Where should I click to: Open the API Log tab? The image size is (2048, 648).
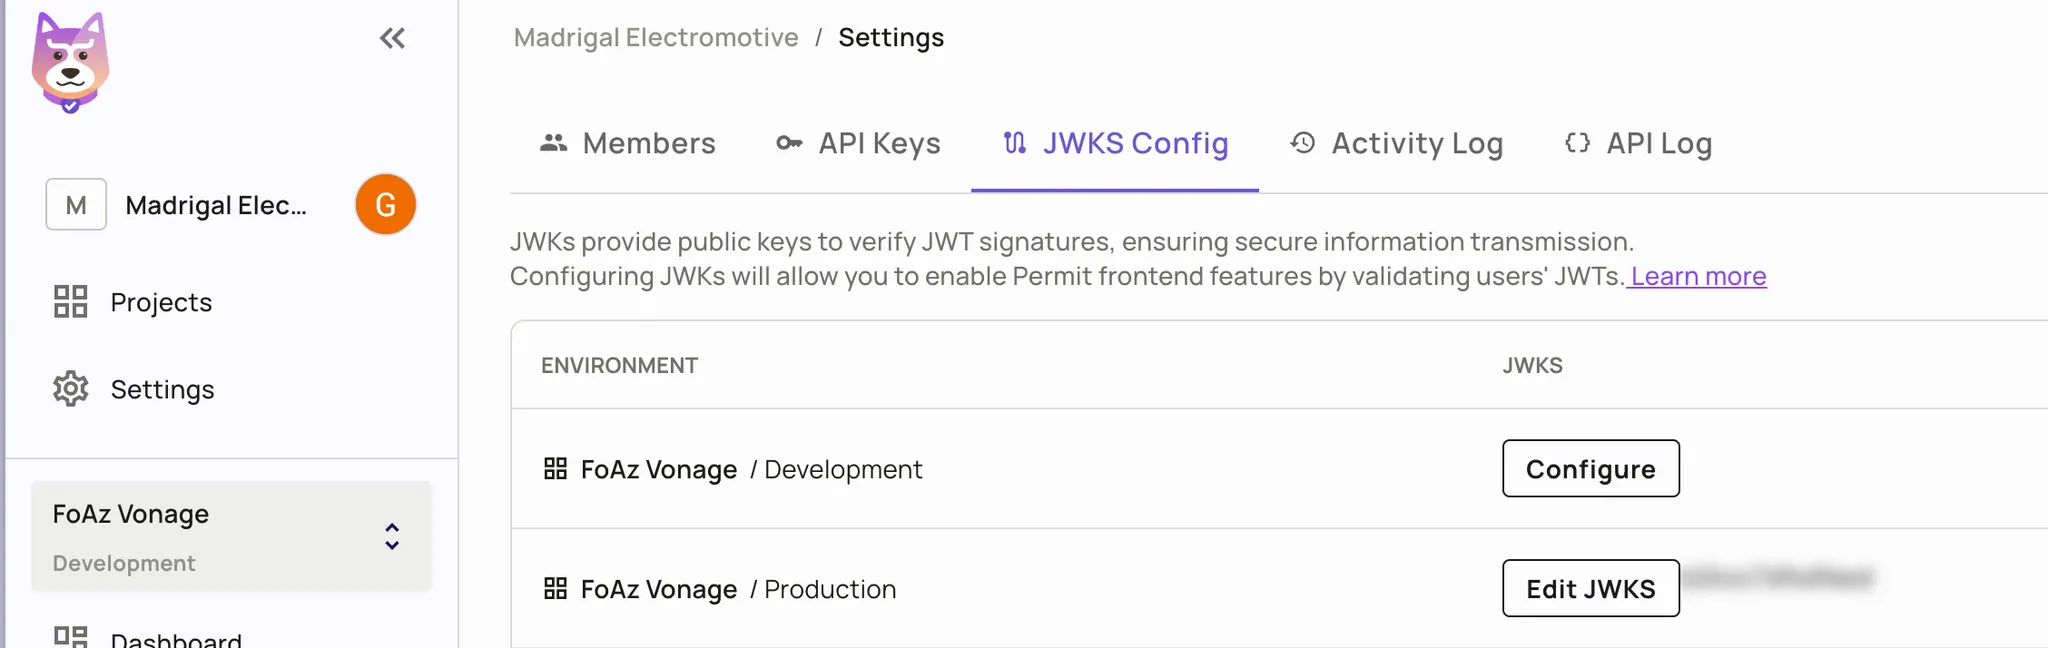pos(1658,143)
